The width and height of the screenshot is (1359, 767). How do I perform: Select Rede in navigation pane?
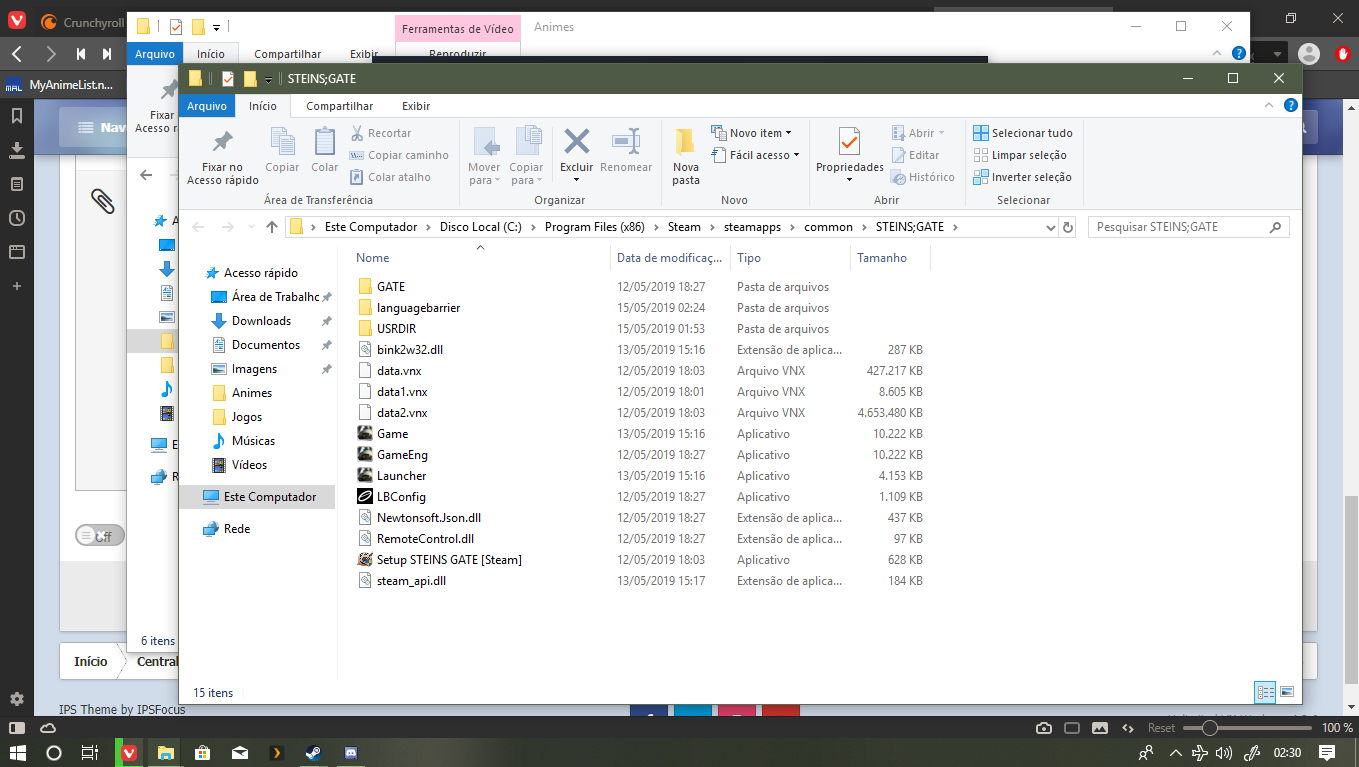pyautogui.click(x=237, y=529)
